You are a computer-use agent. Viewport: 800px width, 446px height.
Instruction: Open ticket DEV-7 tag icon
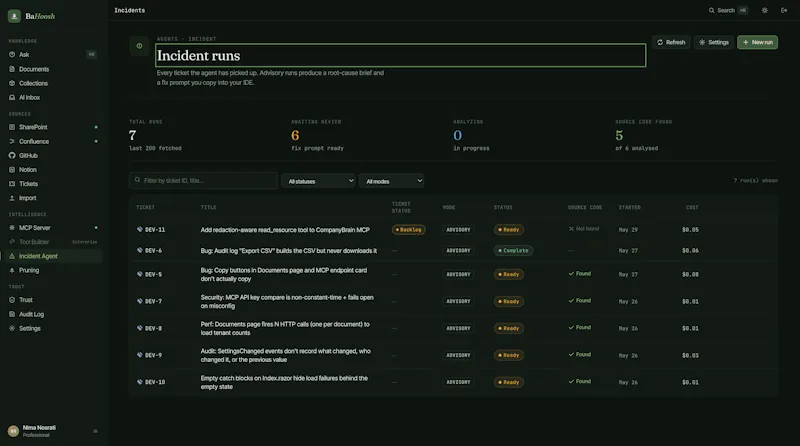(140, 301)
